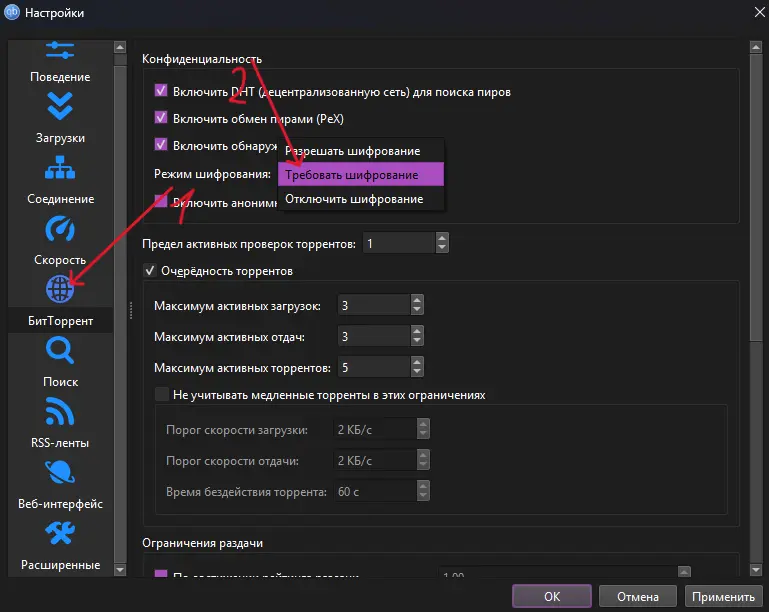769x612 pixels.
Task: Click Максимум активных отдач input field
Action: coord(374,336)
